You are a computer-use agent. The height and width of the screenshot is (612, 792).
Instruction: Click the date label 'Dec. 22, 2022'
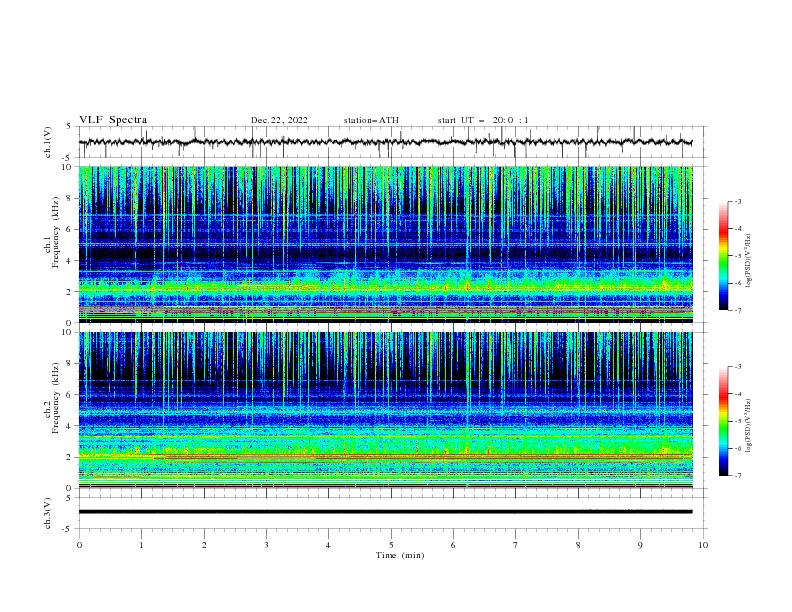pyautogui.click(x=279, y=120)
